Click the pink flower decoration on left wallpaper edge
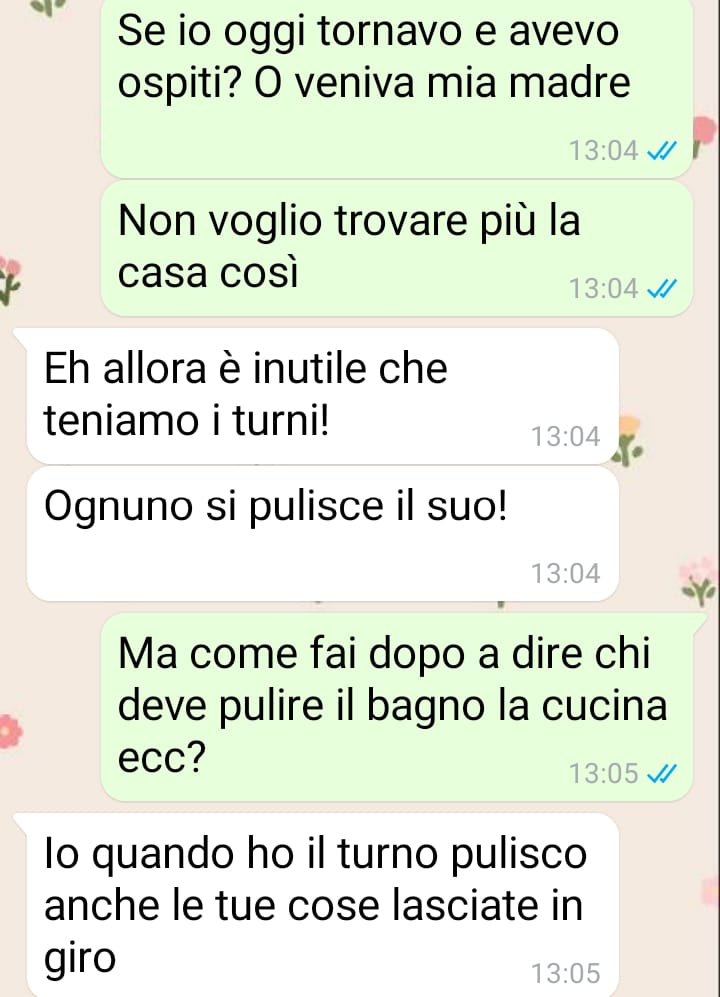Image resolution: width=720 pixels, height=997 pixels. pos(10,280)
